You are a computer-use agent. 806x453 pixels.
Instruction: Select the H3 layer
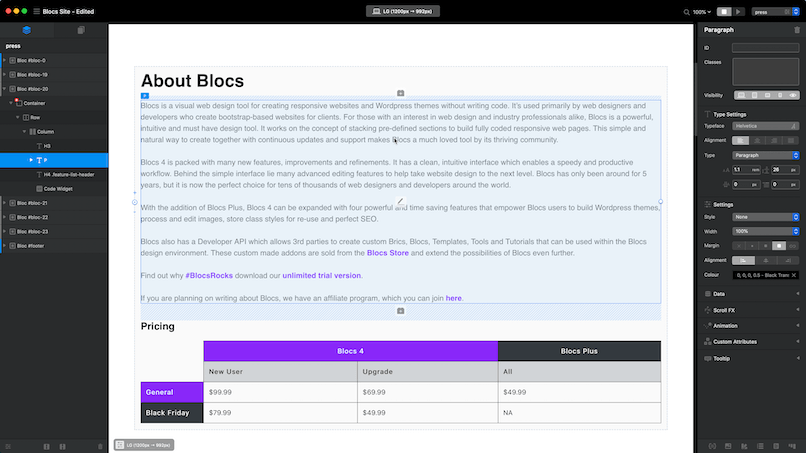pyautogui.click(x=54, y=146)
